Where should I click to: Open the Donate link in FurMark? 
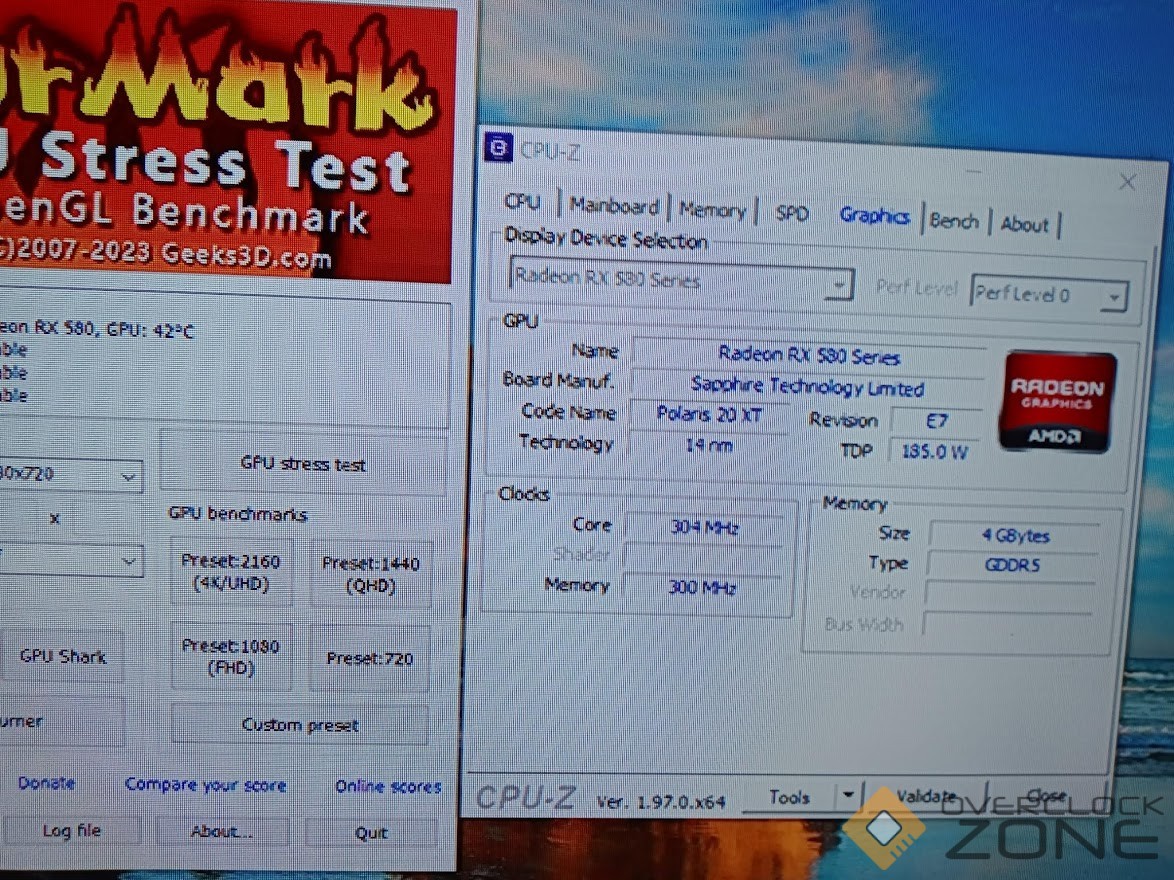tap(46, 783)
